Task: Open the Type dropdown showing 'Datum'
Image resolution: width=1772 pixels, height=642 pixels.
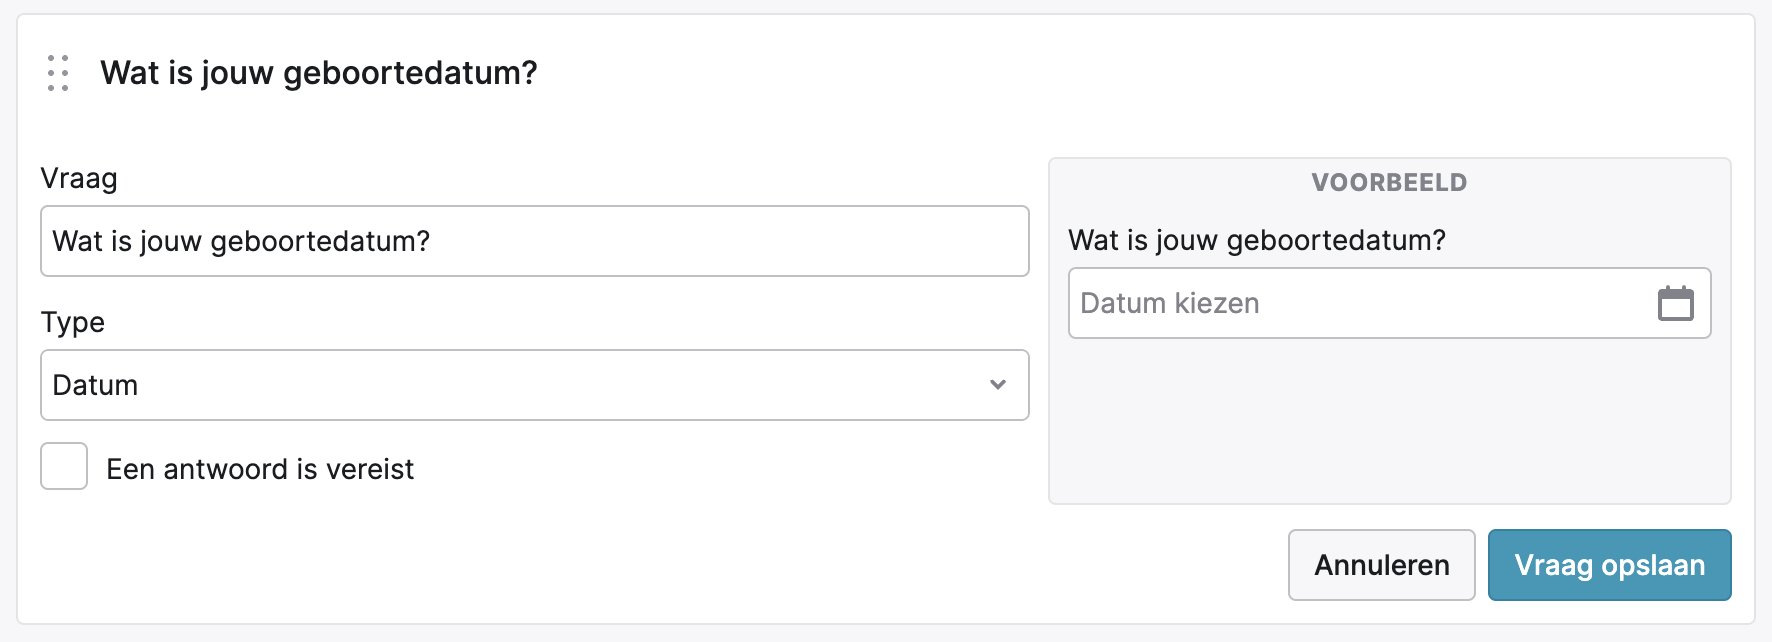Action: (x=534, y=385)
